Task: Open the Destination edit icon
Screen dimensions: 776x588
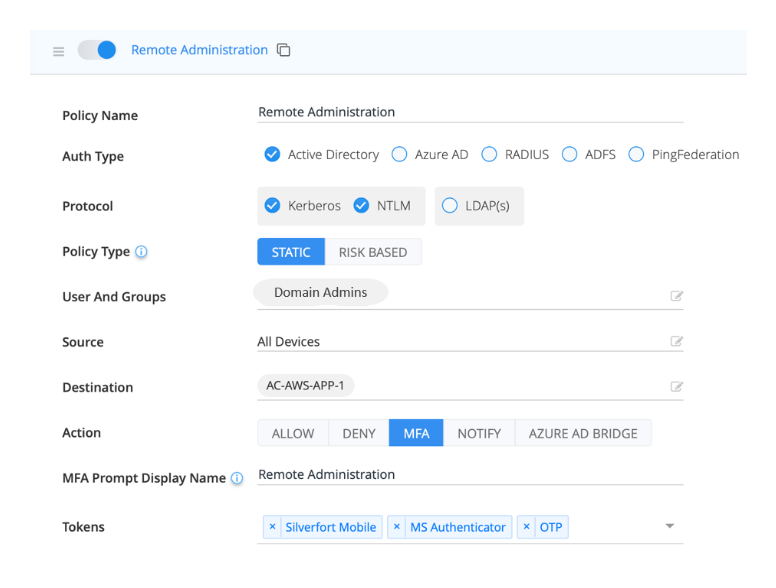Action: 677,387
